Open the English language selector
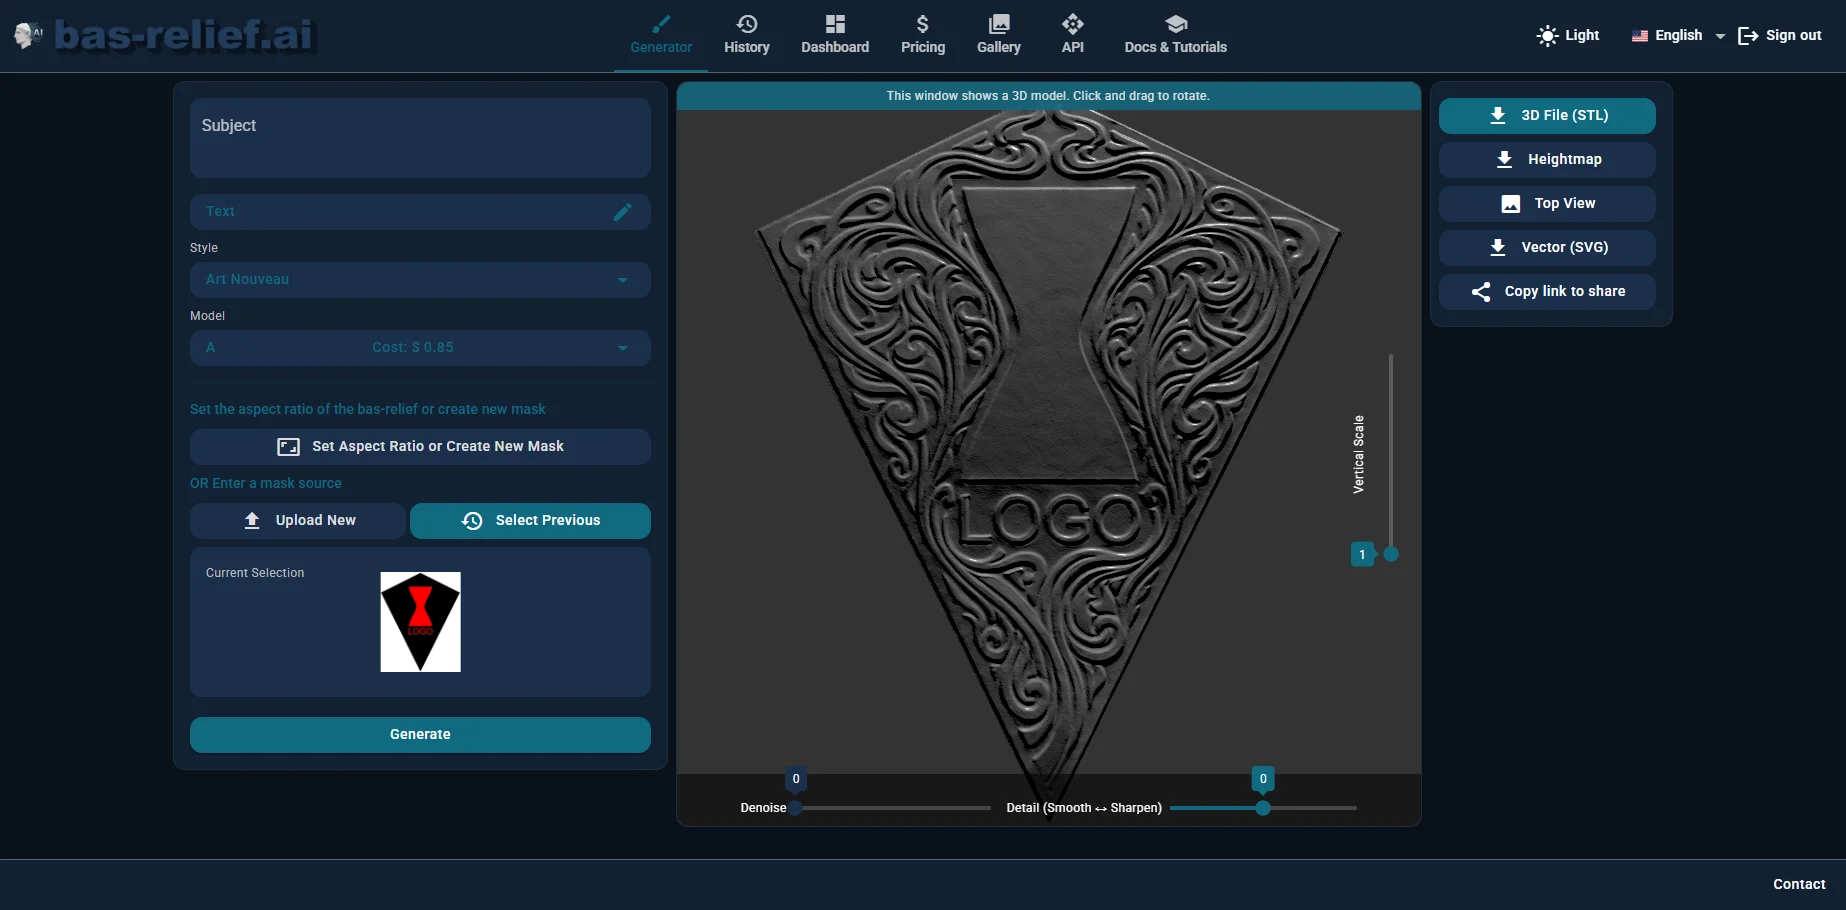This screenshot has height=910, width=1846. click(1678, 36)
